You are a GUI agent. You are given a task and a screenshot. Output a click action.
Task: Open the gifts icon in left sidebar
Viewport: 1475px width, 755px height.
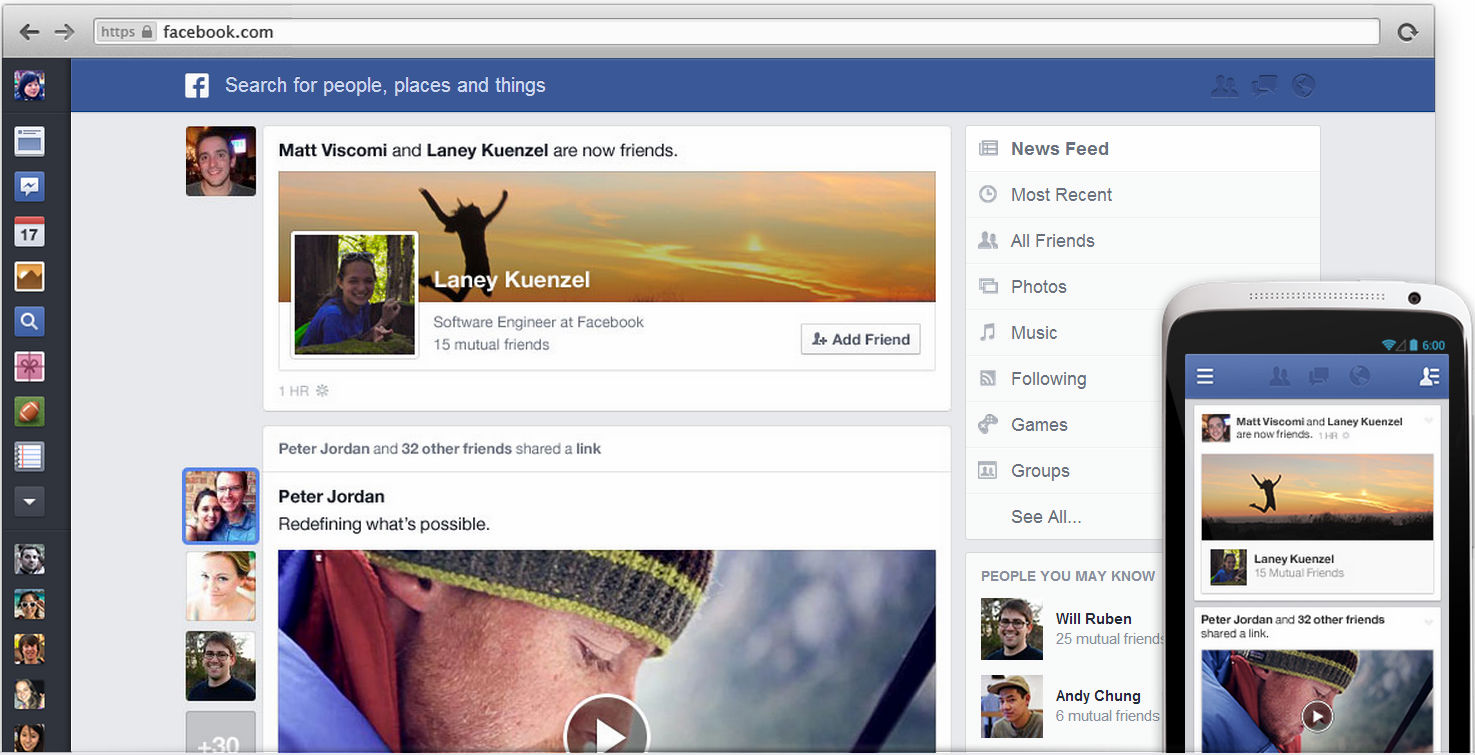(x=29, y=367)
